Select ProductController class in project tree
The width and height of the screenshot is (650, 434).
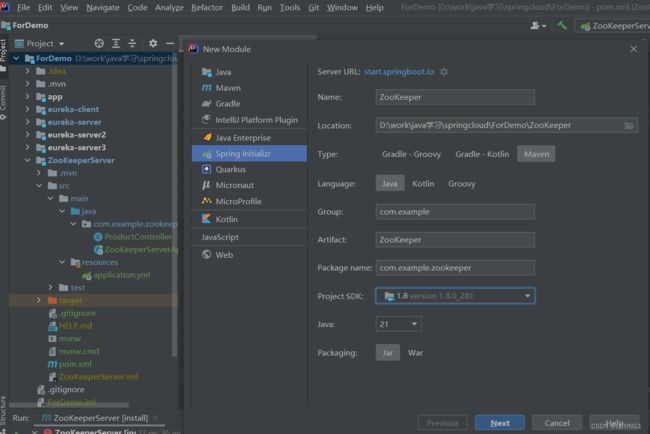click(133, 237)
